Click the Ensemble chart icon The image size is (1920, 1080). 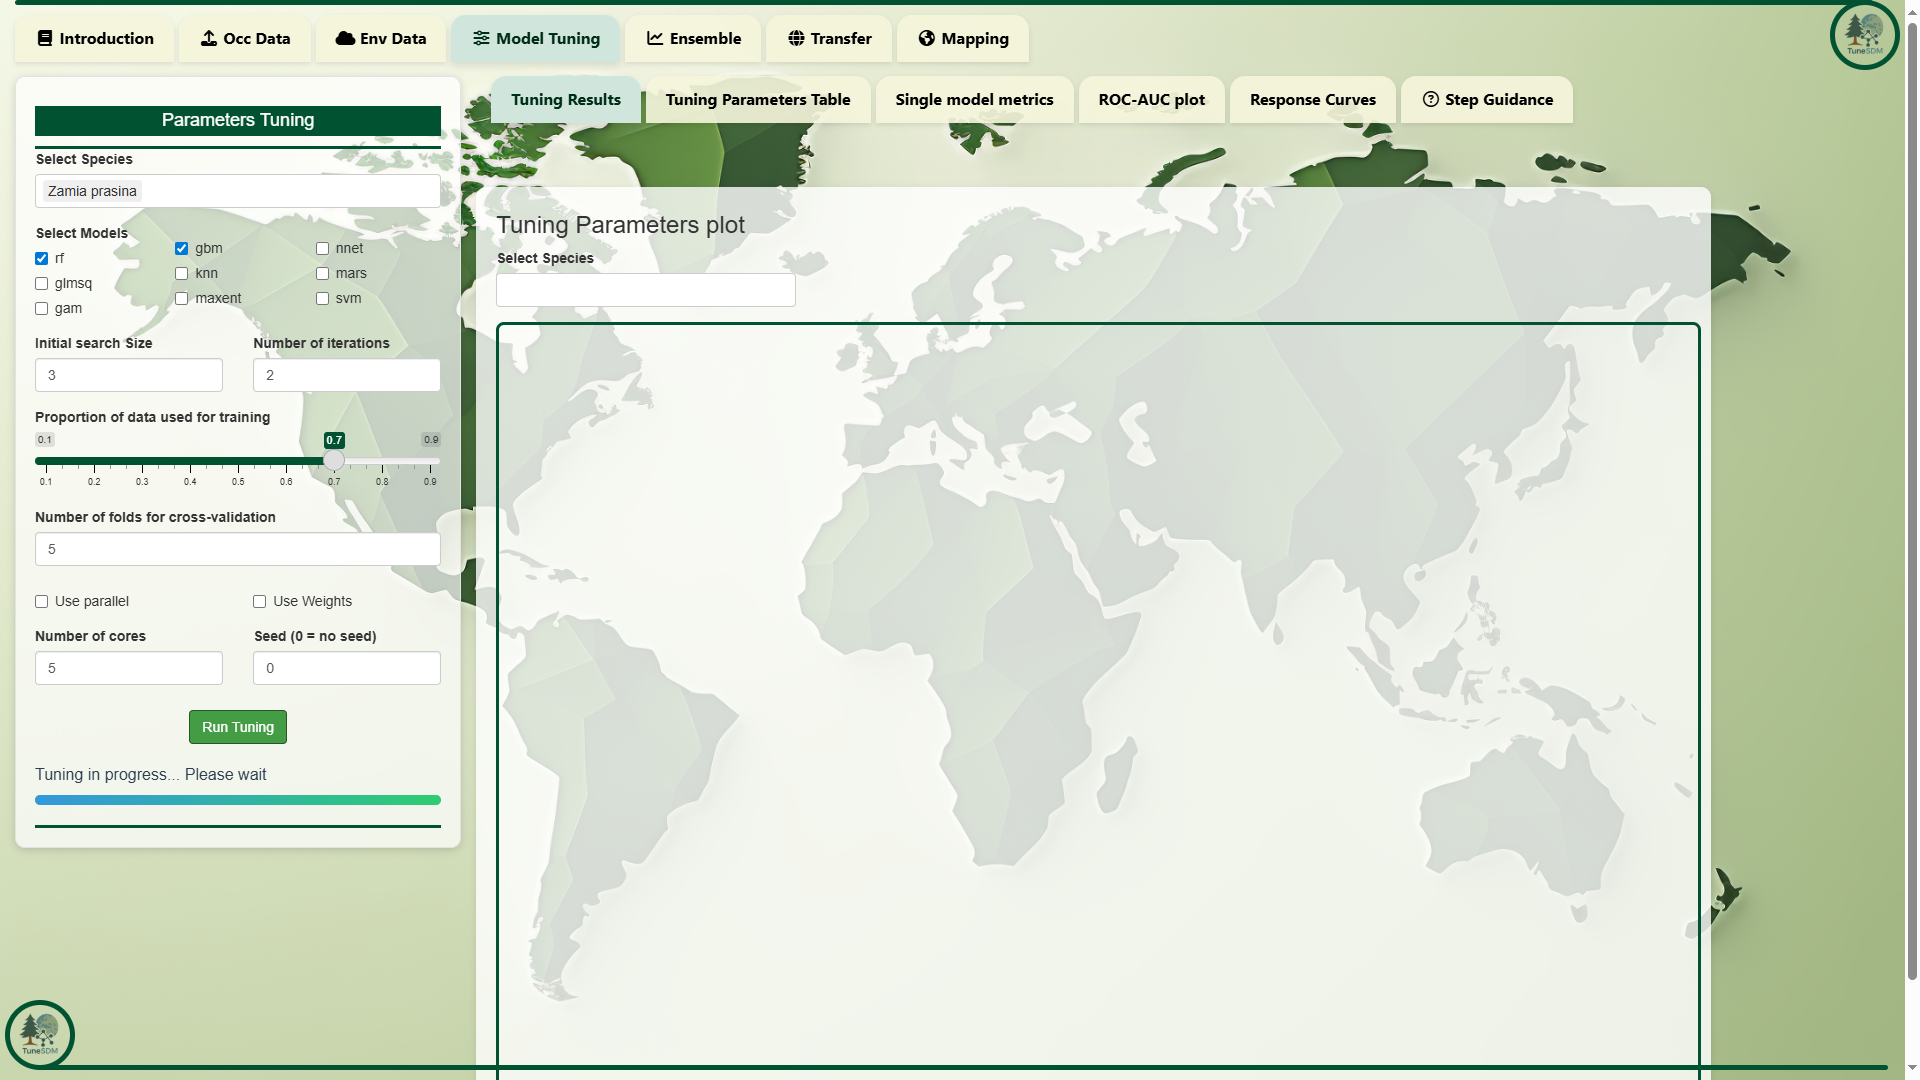pos(655,39)
